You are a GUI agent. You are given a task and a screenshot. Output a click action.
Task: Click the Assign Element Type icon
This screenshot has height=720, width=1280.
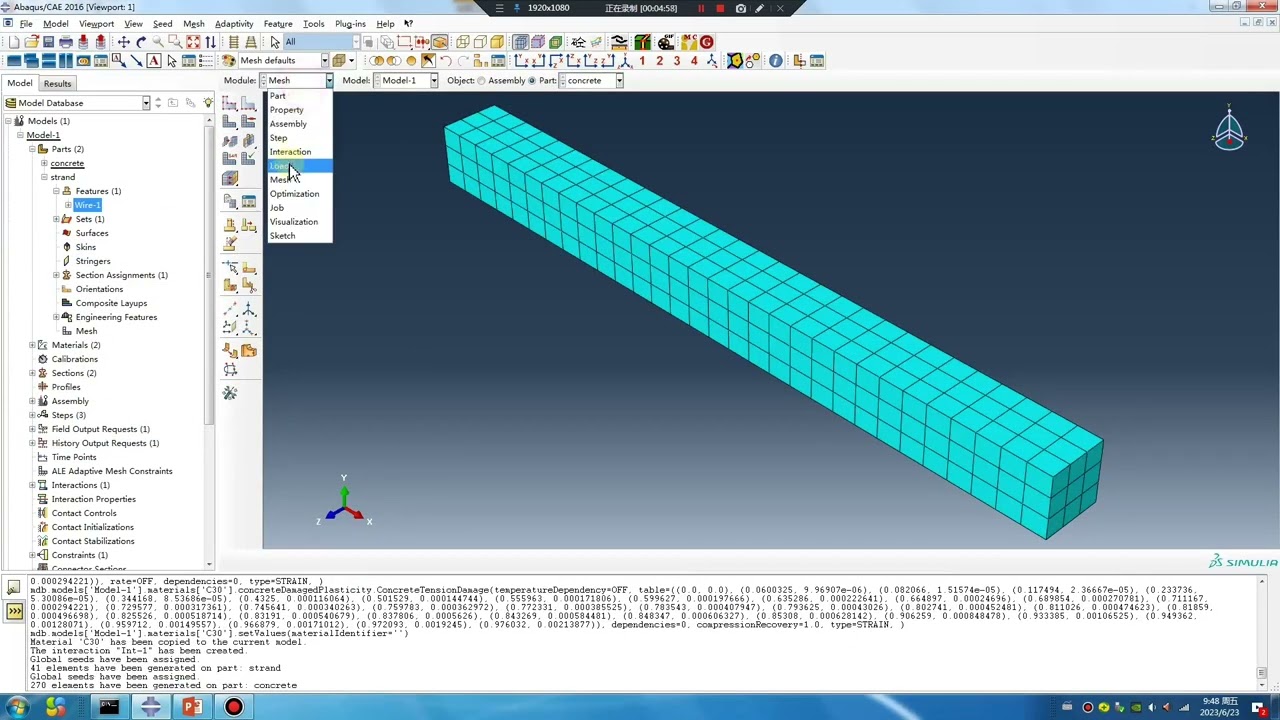[x=230, y=158]
